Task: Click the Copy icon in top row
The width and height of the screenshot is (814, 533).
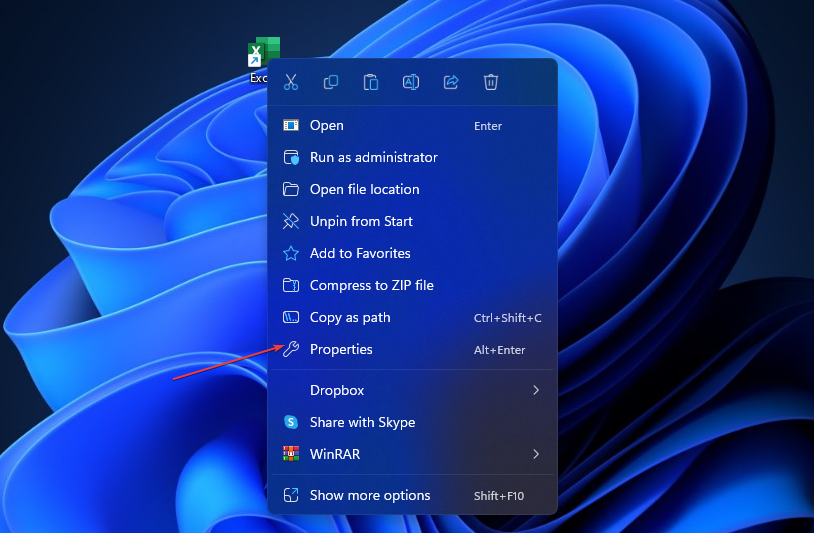Action: click(x=331, y=82)
